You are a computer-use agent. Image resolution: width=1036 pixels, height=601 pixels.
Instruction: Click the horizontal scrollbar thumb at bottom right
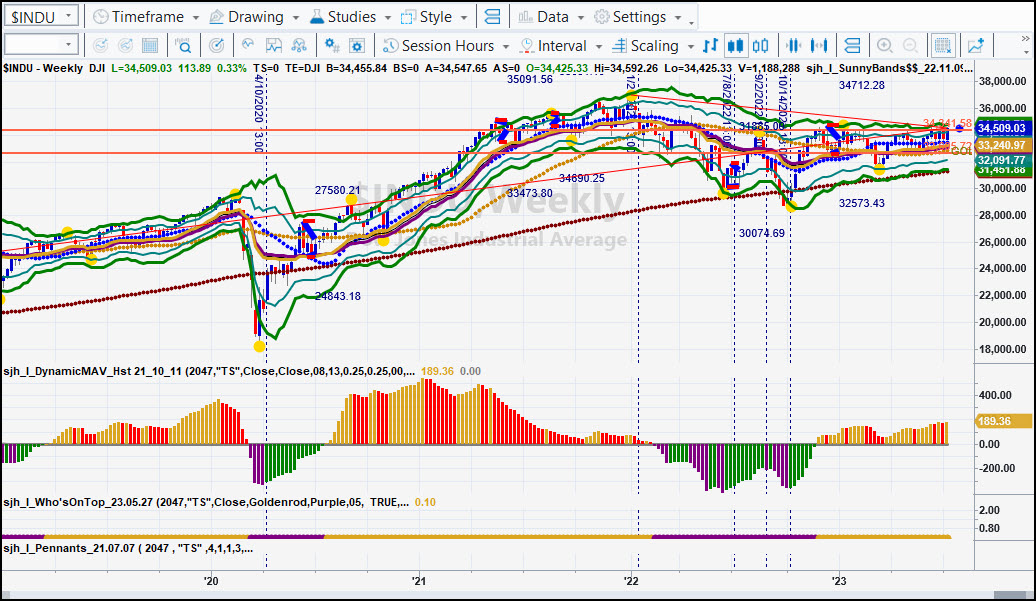point(1012,595)
